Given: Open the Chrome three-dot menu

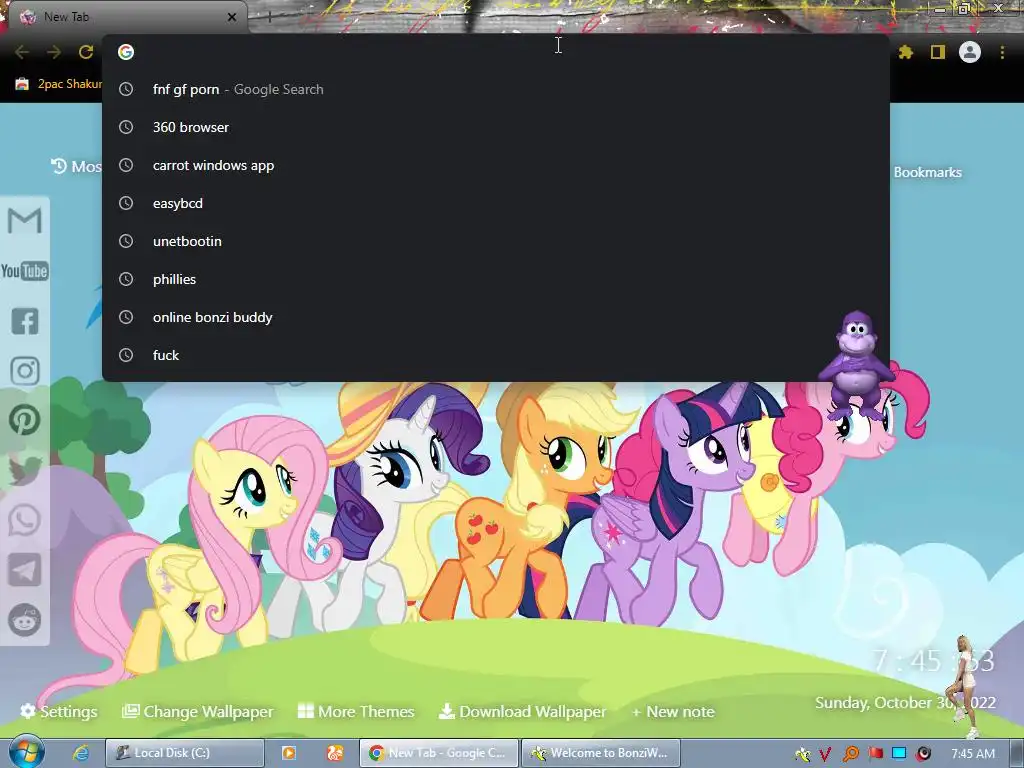Looking at the screenshot, I should [1002, 52].
